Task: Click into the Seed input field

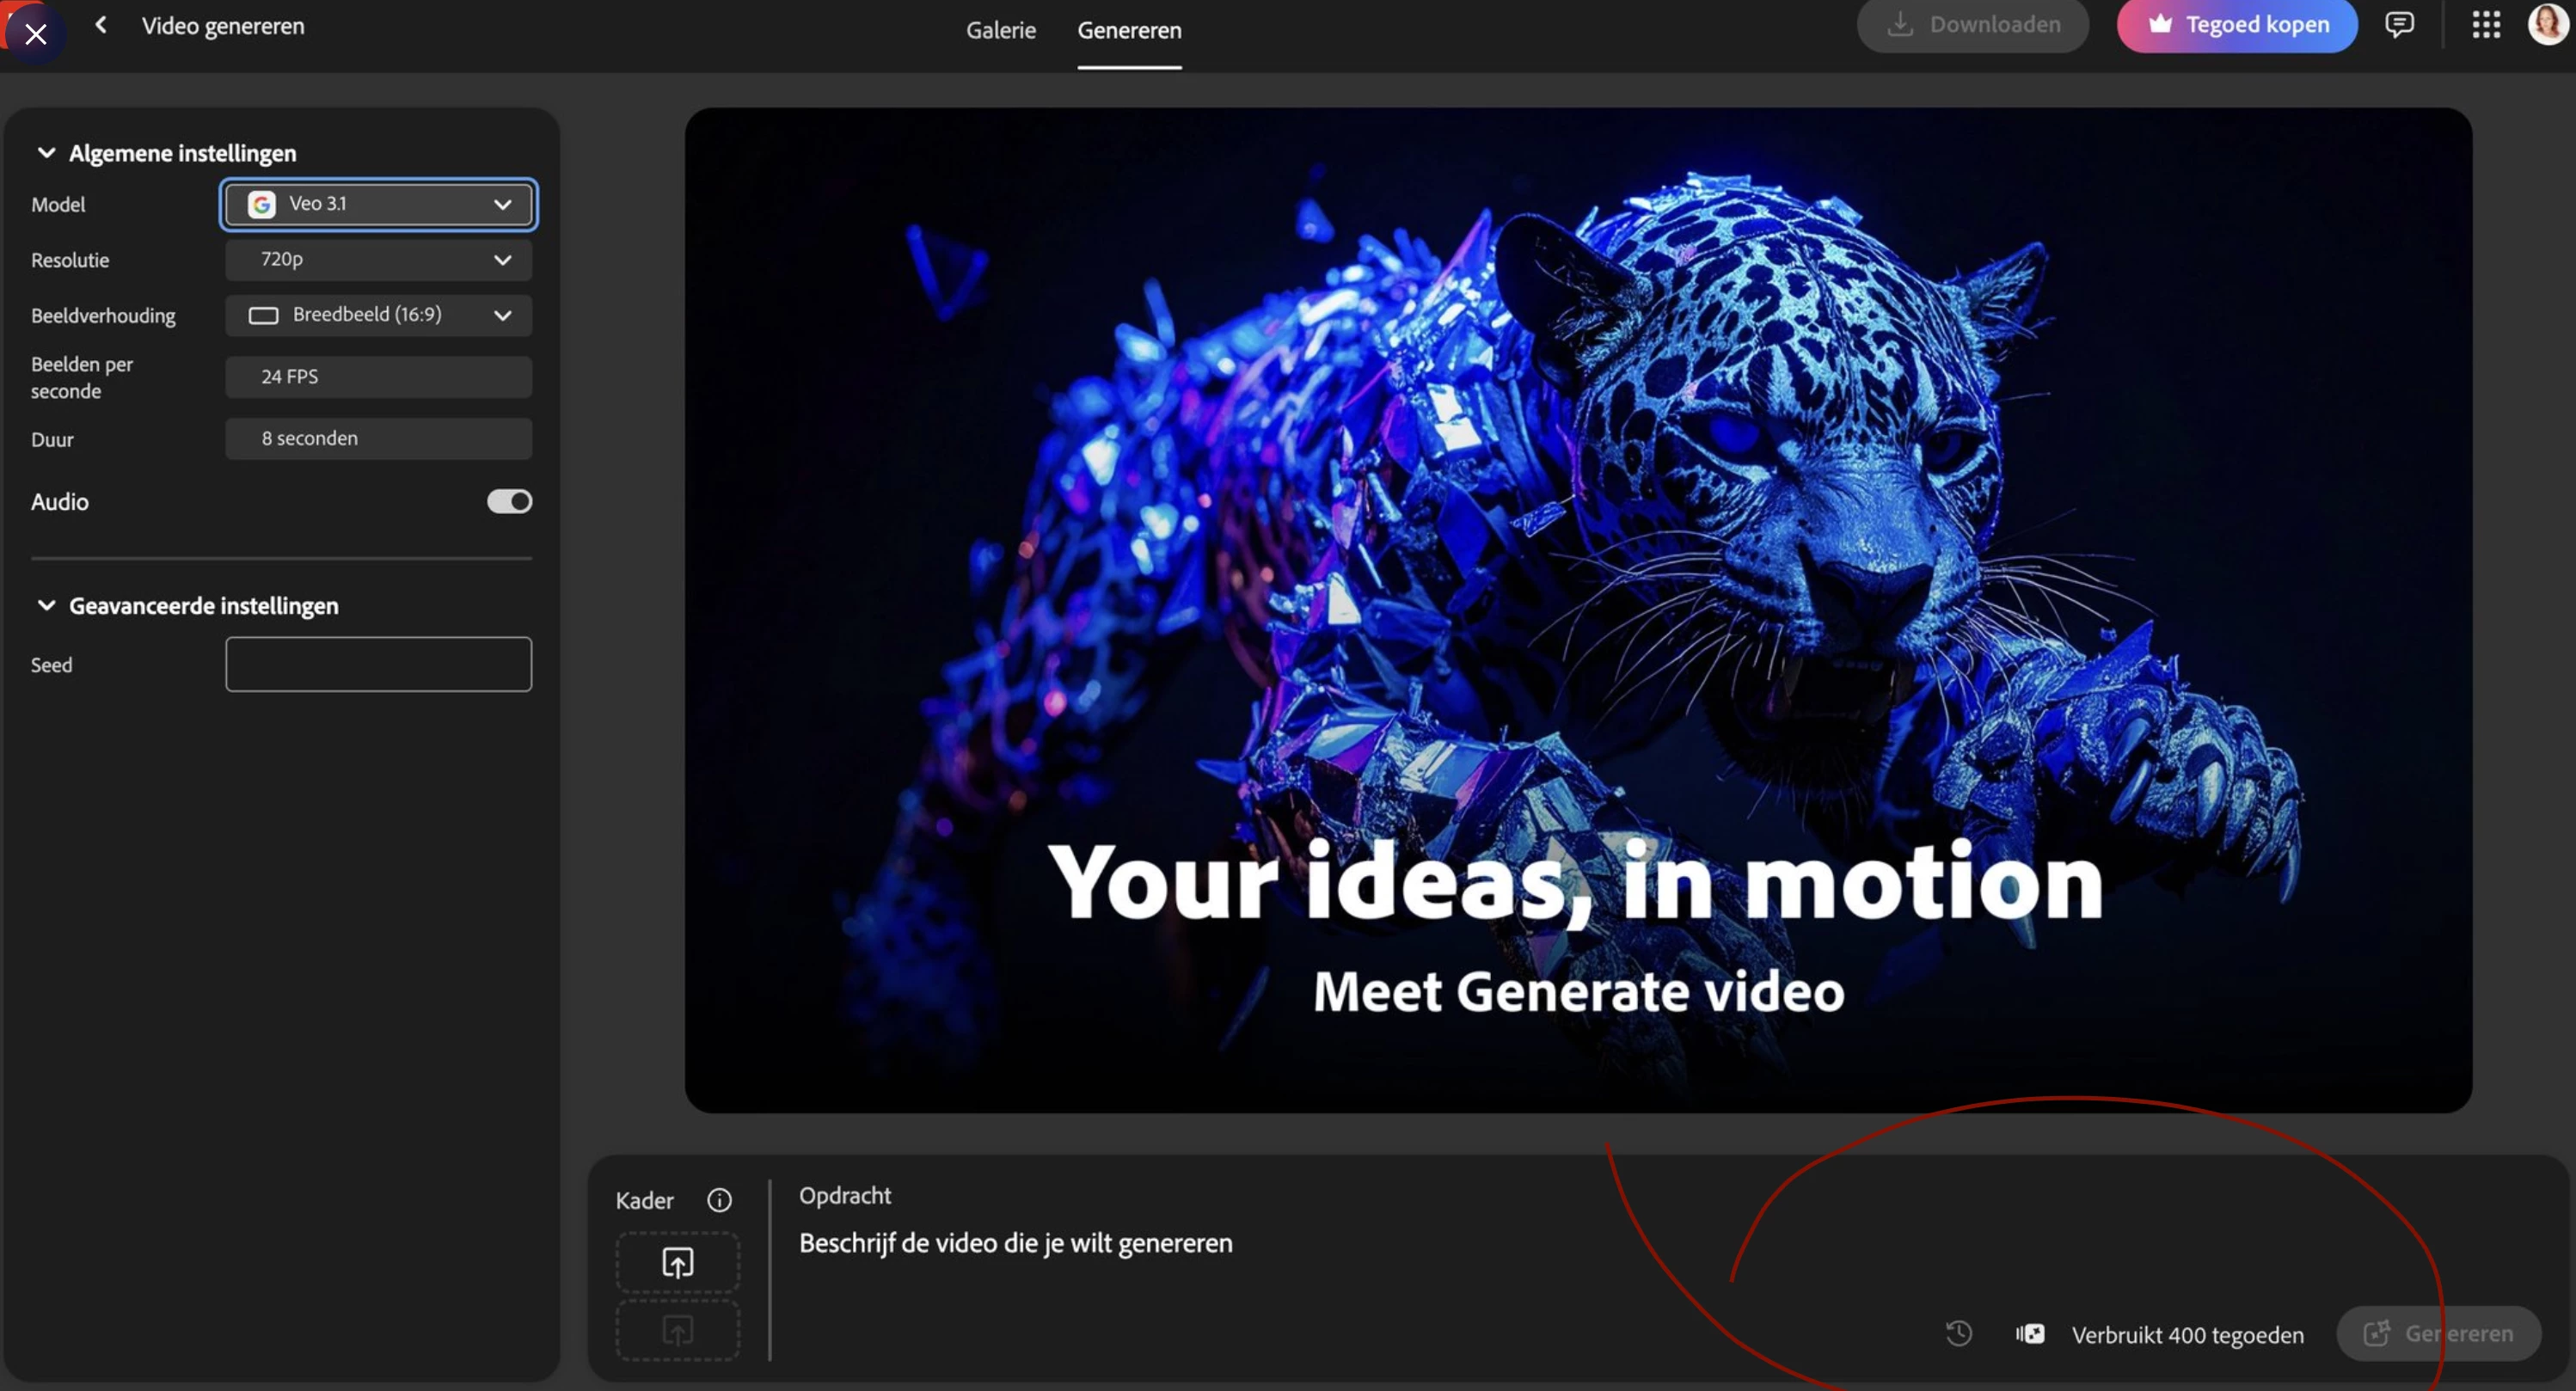Action: (x=379, y=665)
